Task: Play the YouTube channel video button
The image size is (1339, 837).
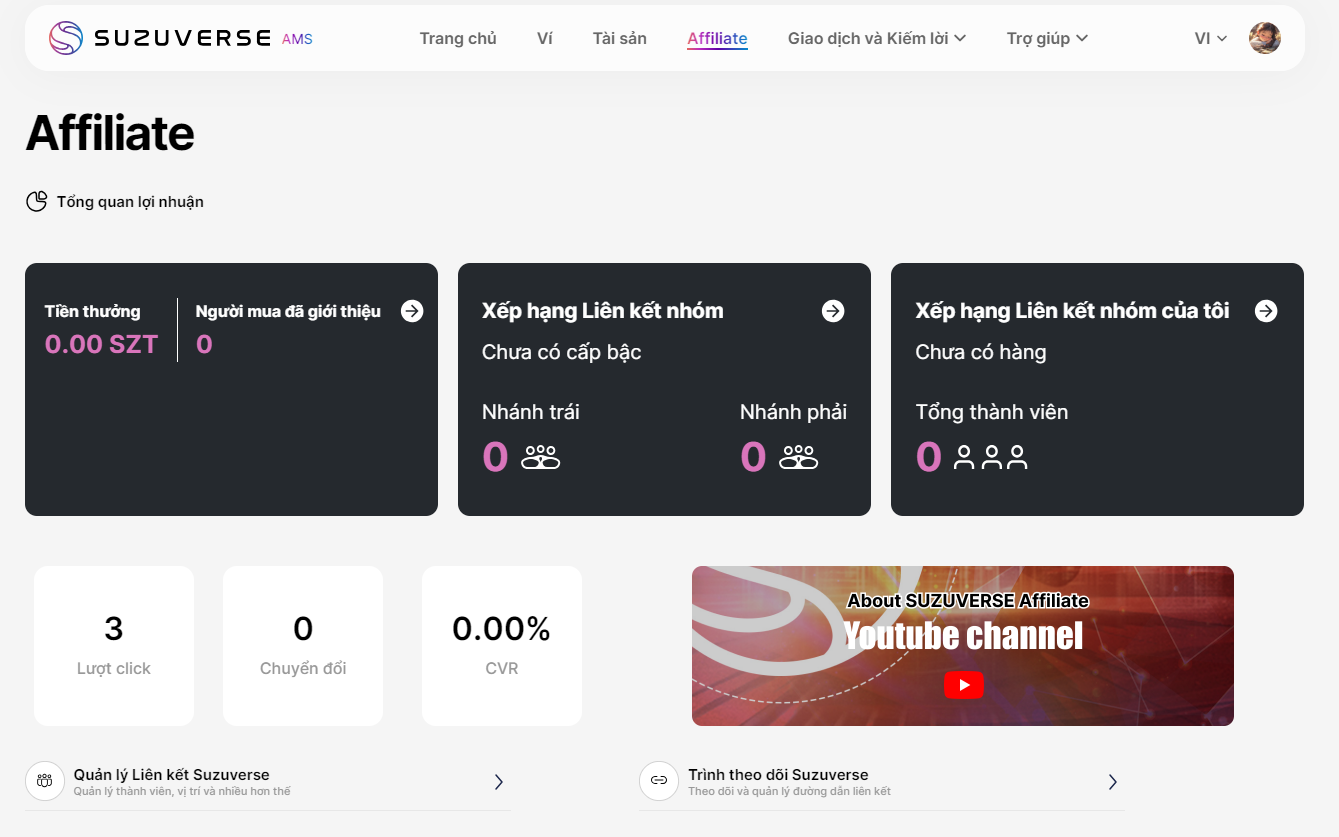Action: coord(963,685)
